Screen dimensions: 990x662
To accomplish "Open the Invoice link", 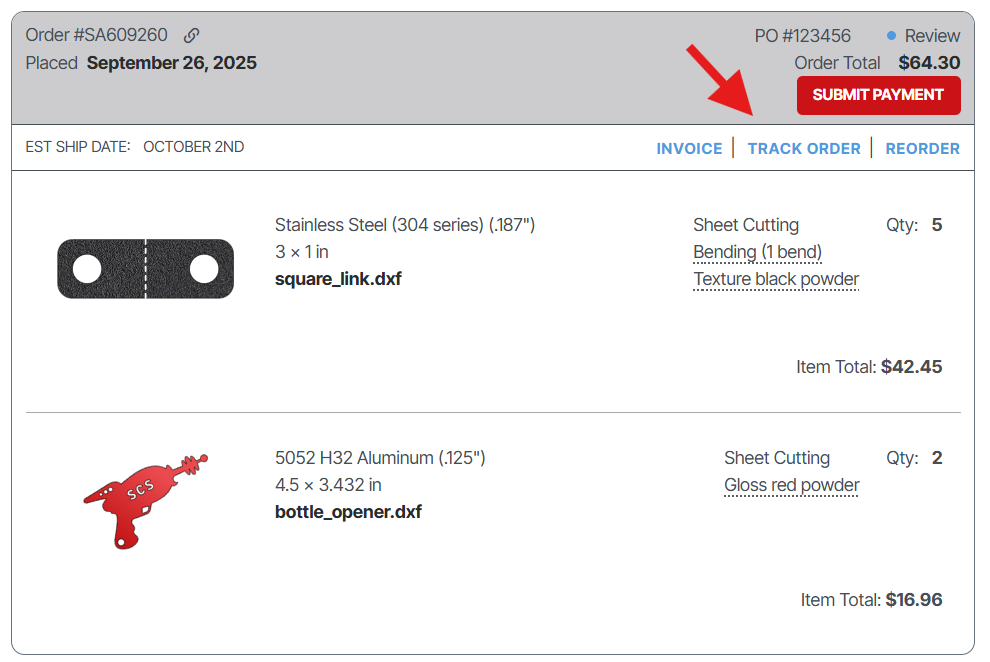I will coord(689,148).
